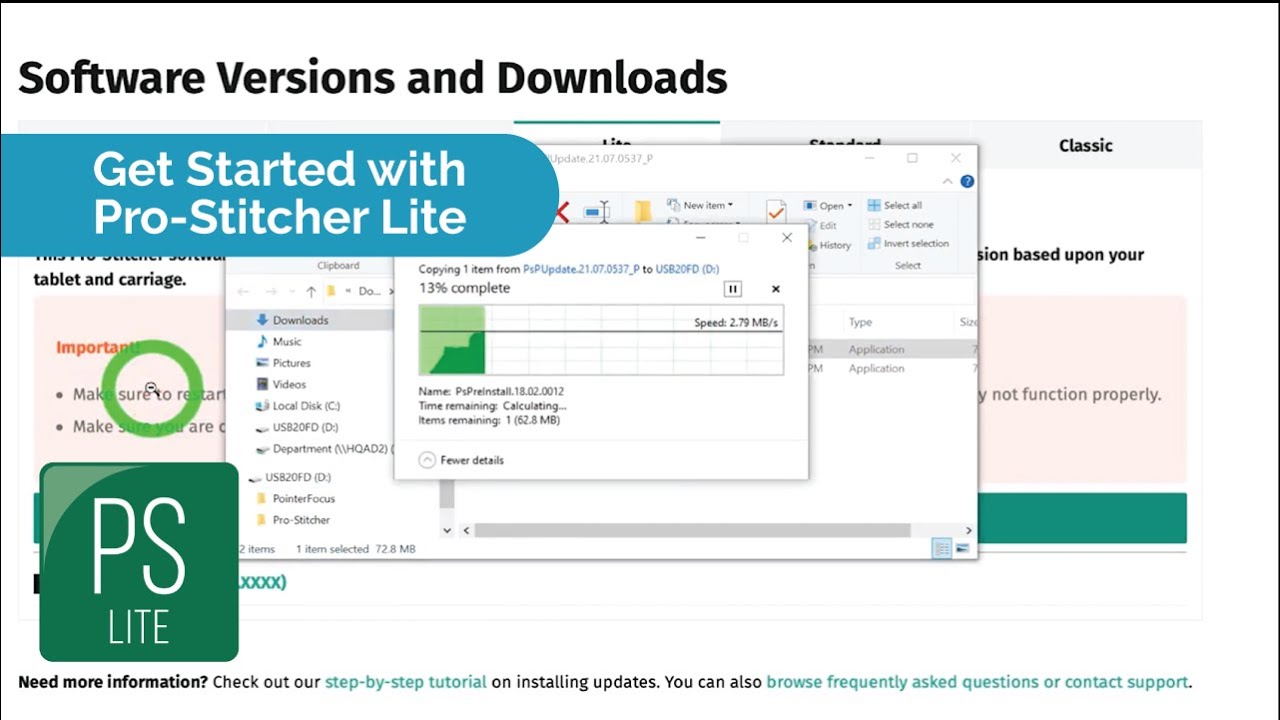1280x720 pixels.
Task: Click Select all in the ribbon
Action: click(x=895, y=205)
